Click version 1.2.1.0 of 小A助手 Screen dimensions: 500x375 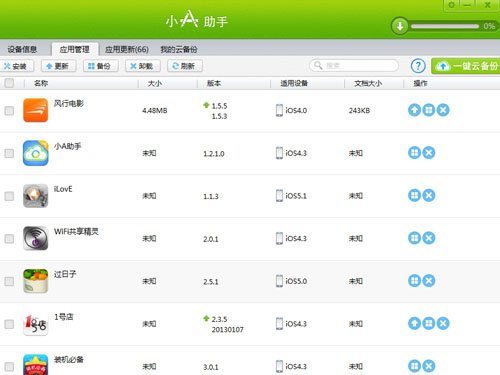214,154
